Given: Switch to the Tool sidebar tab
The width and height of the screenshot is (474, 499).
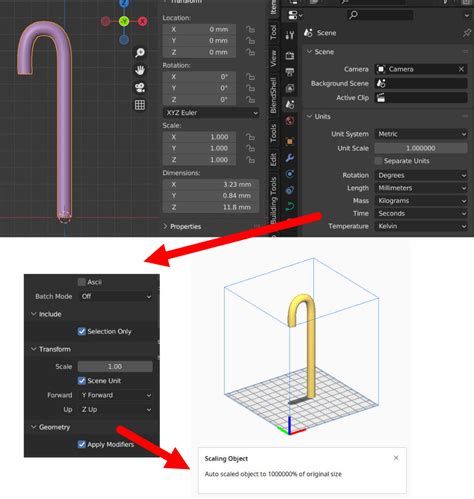Looking at the screenshot, I should tap(273, 32).
